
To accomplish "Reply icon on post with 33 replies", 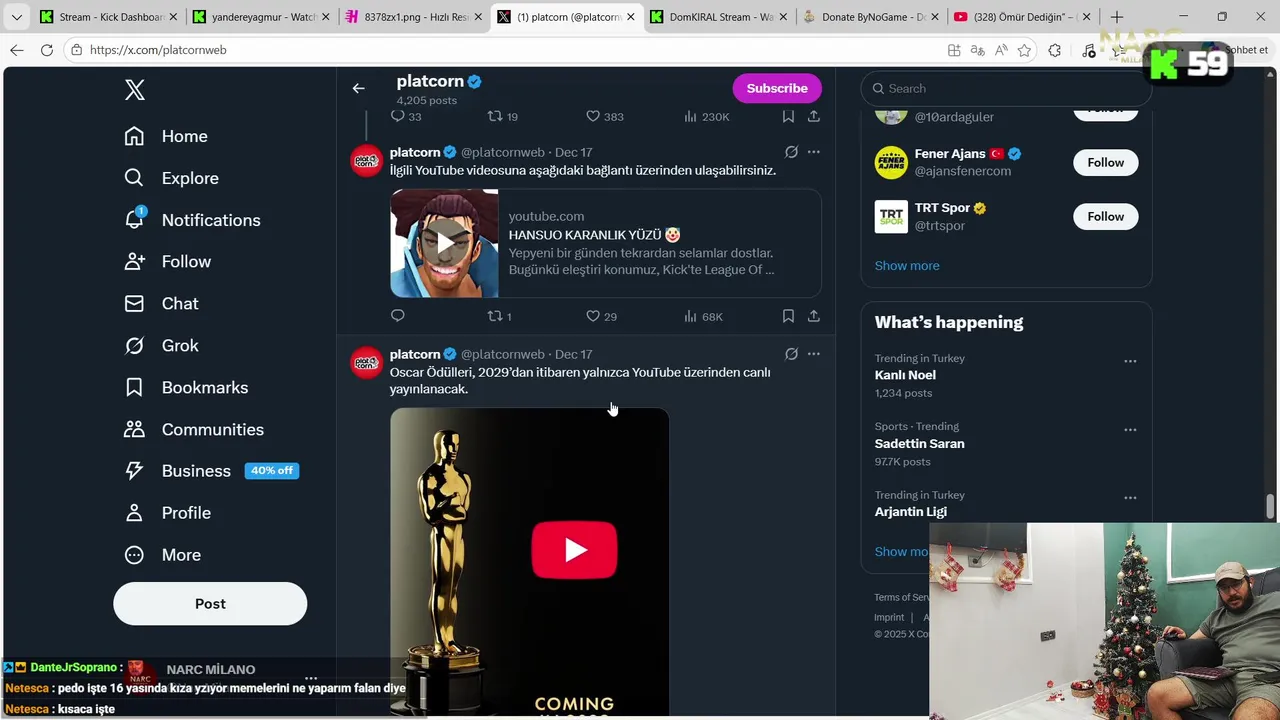I will click(397, 116).
